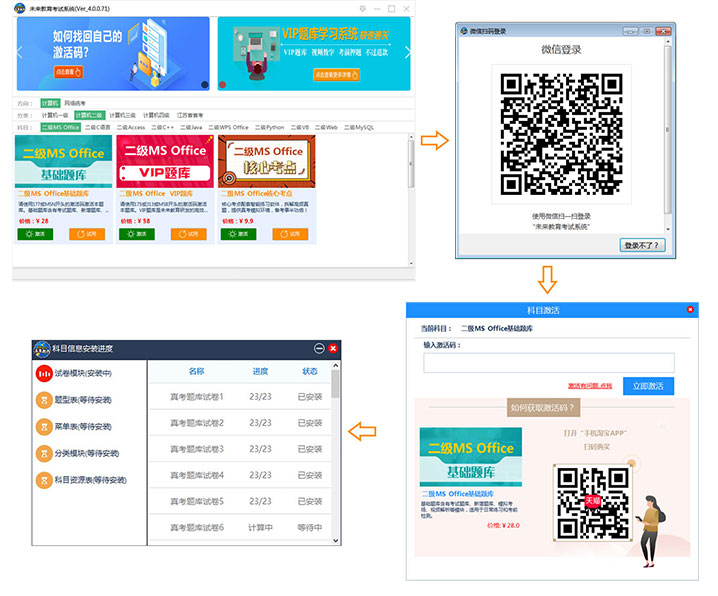This screenshot has height=596, width=718.
Task: Select 江苏省省考 category
Action: coord(190,115)
